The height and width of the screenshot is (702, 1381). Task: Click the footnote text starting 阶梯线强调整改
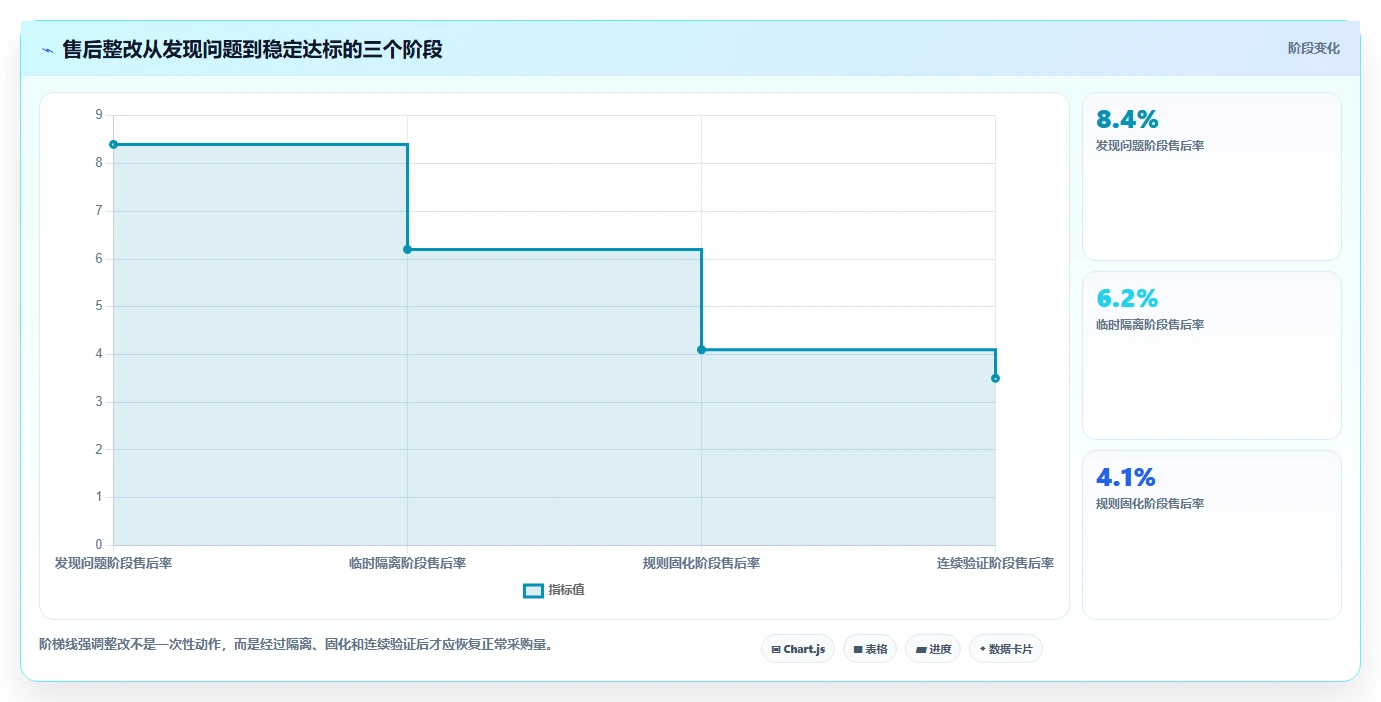[x=296, y=645]
